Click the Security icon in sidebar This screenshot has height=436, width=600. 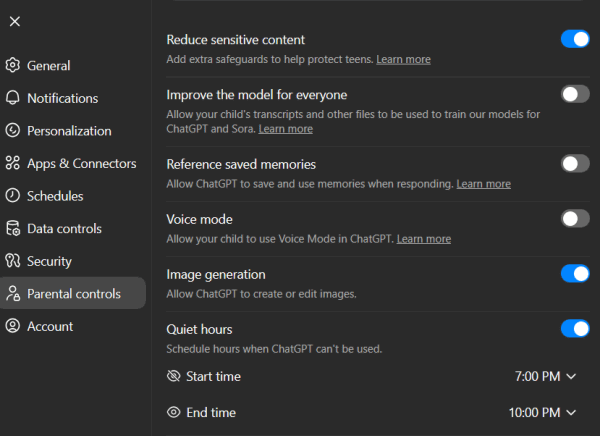click(x=13, y=261)
